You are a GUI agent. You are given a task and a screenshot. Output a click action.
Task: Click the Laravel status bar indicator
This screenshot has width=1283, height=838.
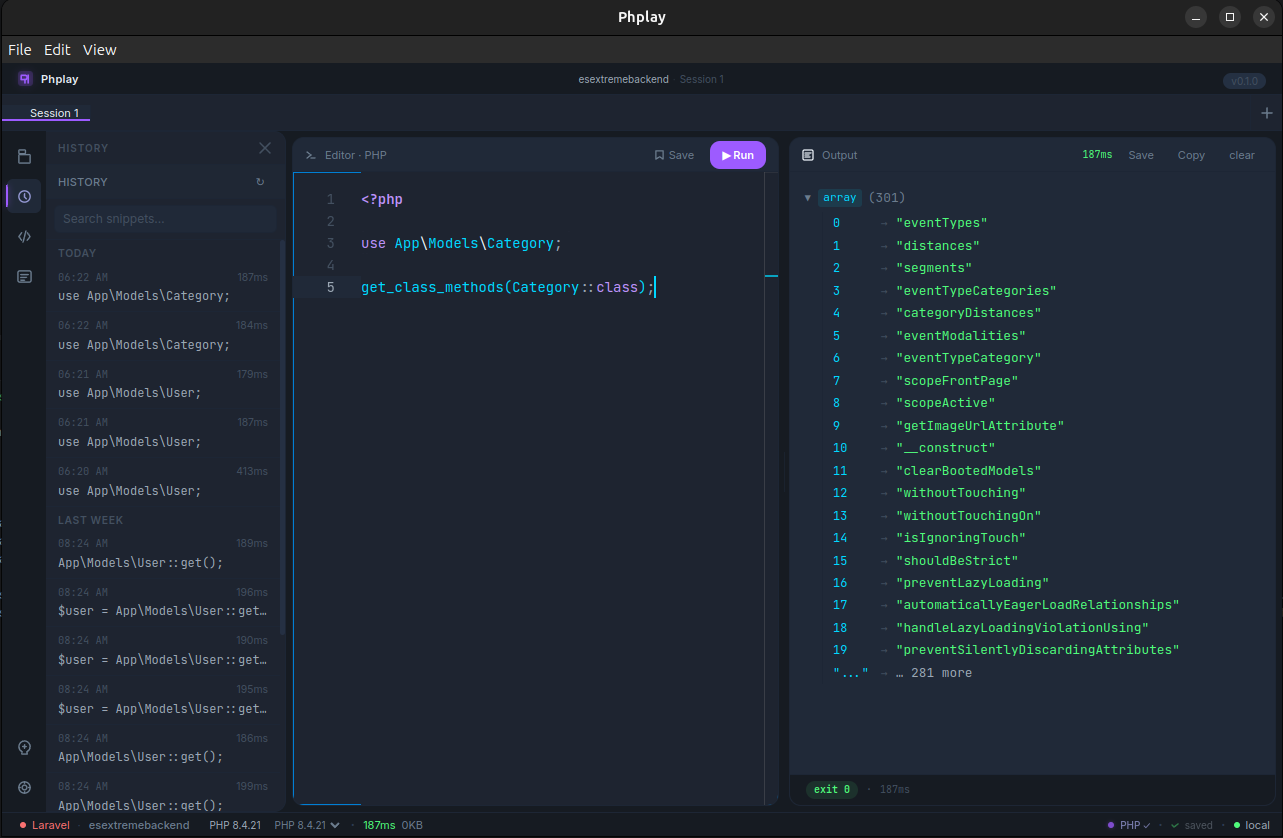pos(44,825)
